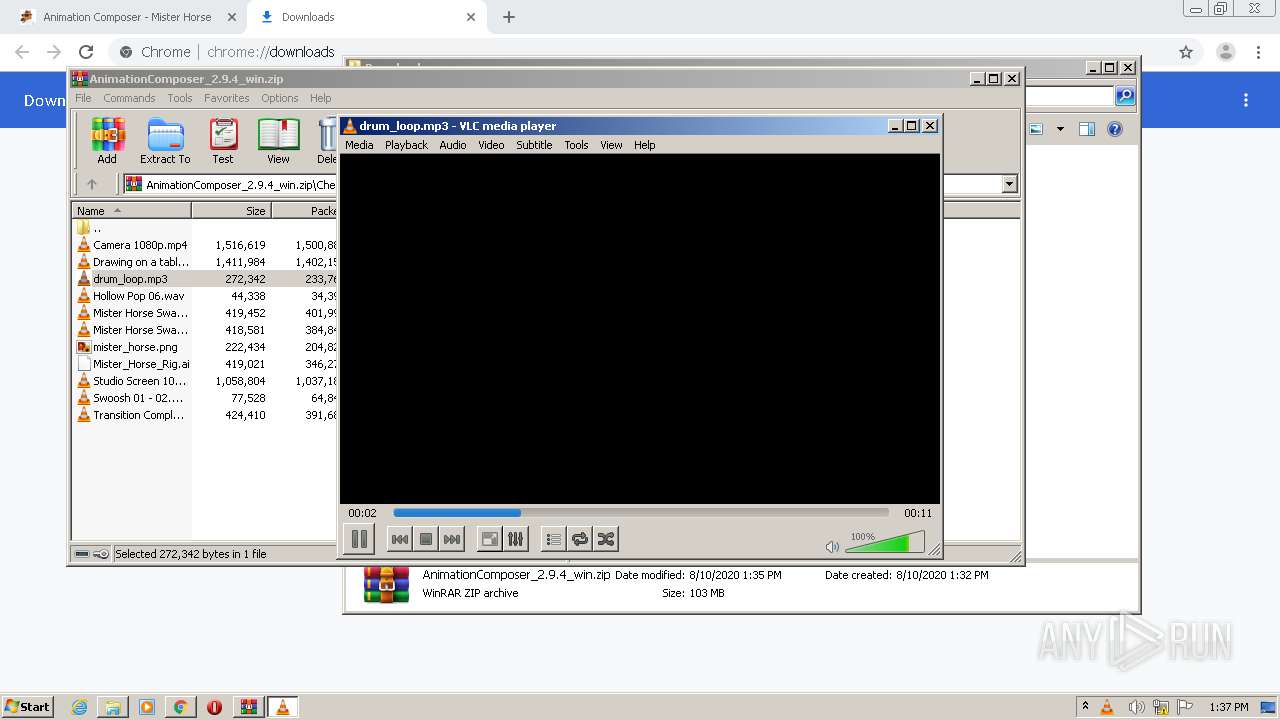Change Explorer view icon button
The image size is (1280, 720).
click(x=1037, y=129)
